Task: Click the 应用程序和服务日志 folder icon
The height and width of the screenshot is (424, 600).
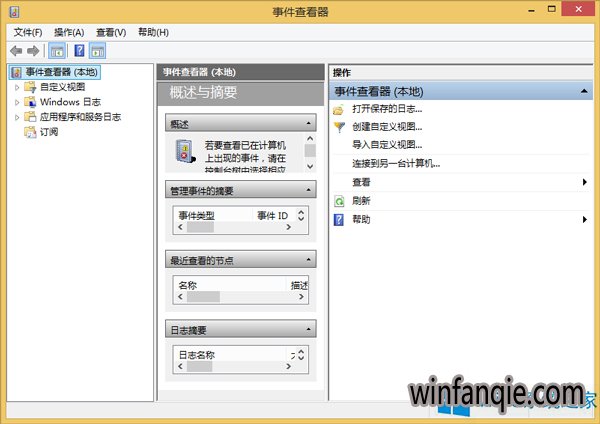Action: point(30,117)
